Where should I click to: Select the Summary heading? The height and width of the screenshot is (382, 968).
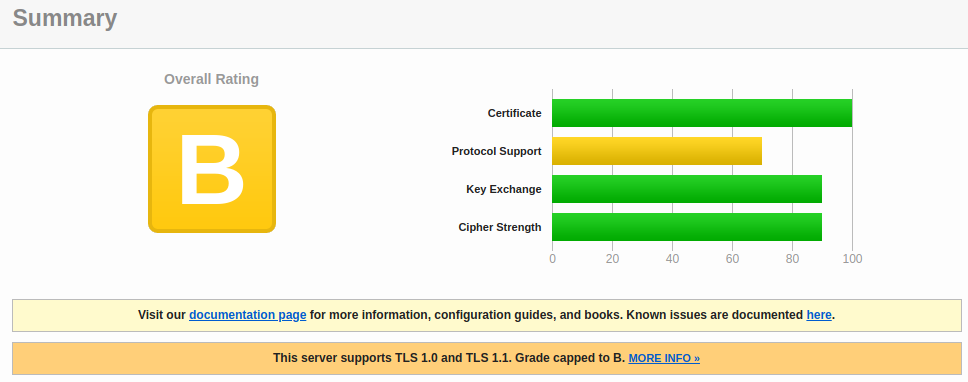coord(65,18)
